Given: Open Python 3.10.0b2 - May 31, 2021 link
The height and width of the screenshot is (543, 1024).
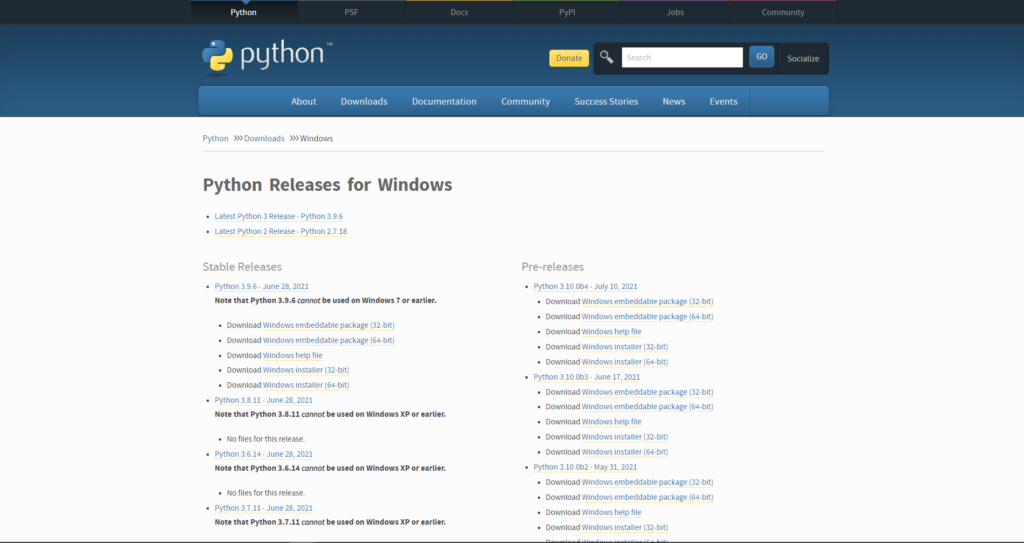Looking at the screenshot, I should click(x=585, y=467).
